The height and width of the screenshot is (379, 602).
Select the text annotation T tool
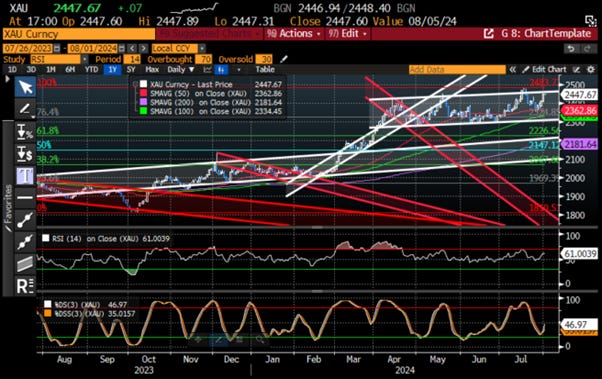click(x=25, y=176)
